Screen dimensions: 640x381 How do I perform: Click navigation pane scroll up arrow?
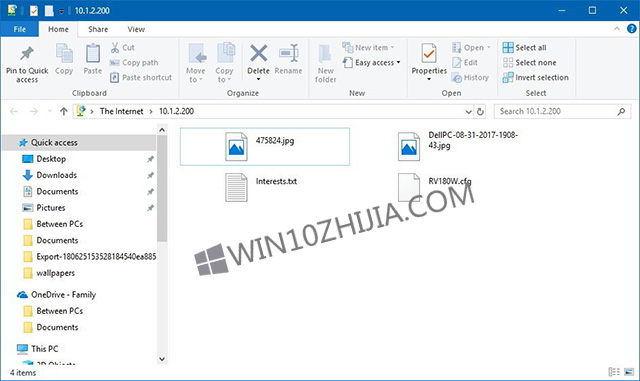coord(162,130)
